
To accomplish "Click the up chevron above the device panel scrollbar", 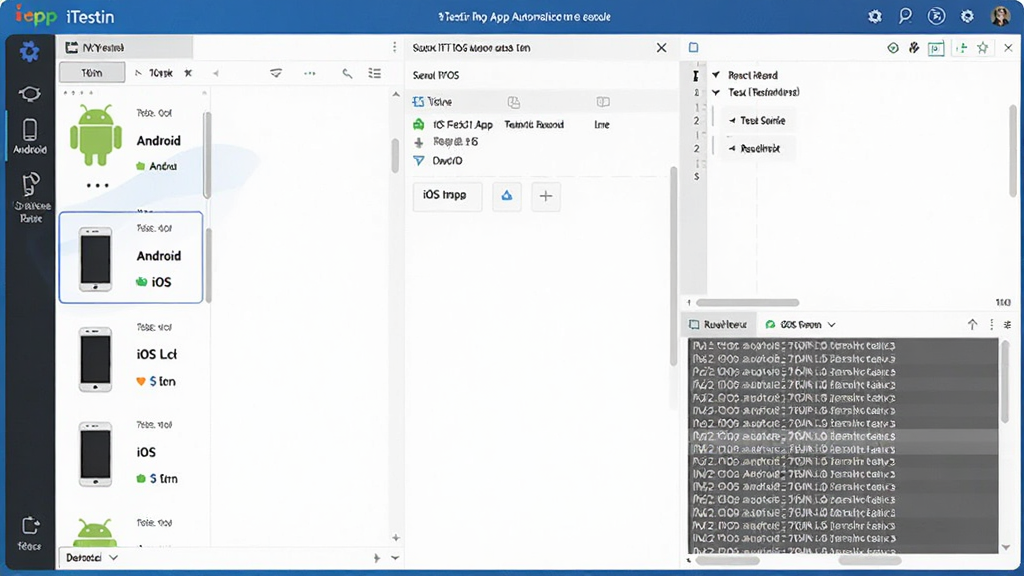I will (396, 95).
